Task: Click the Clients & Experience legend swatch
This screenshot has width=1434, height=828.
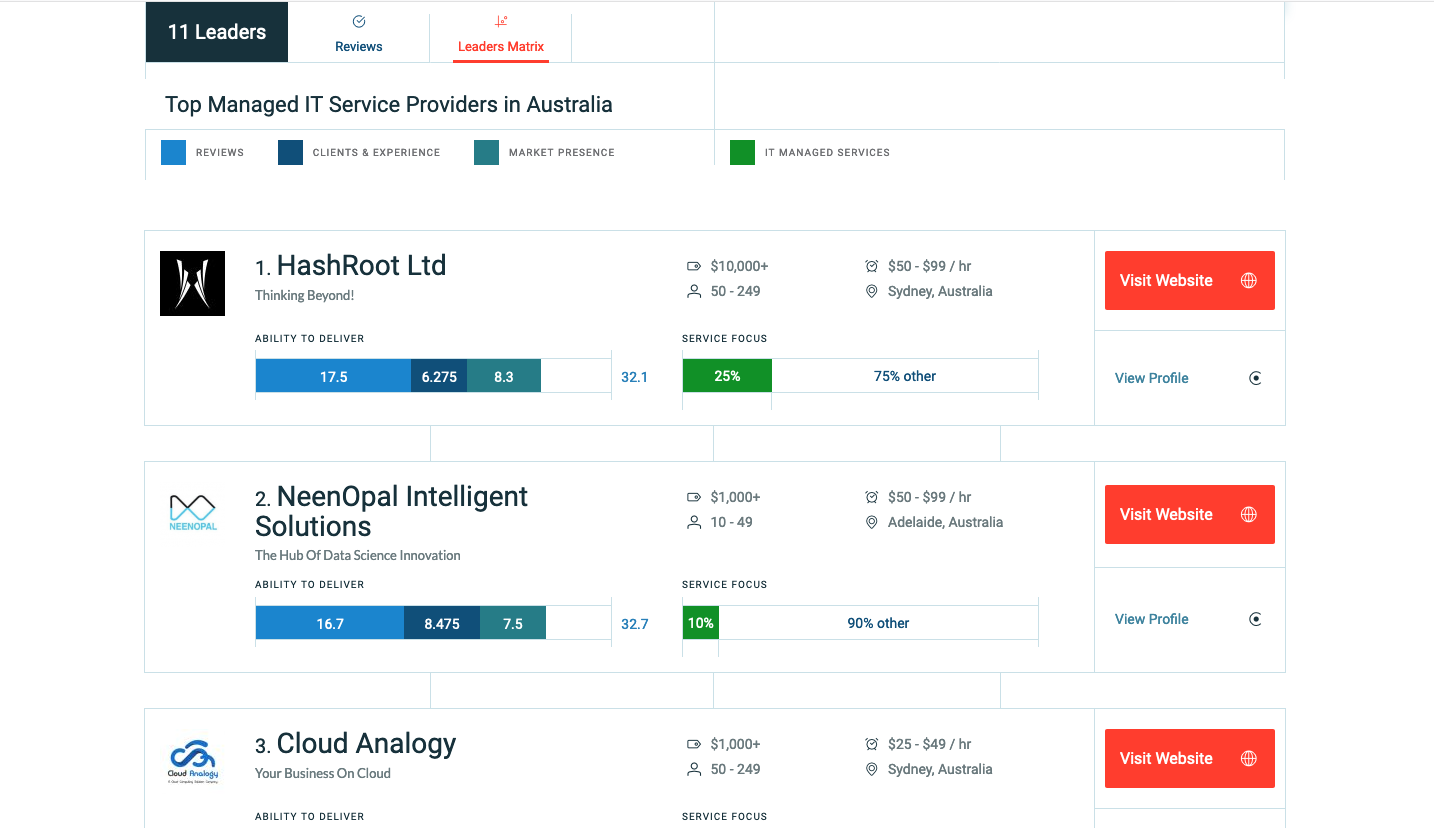Action: point(290,152)
